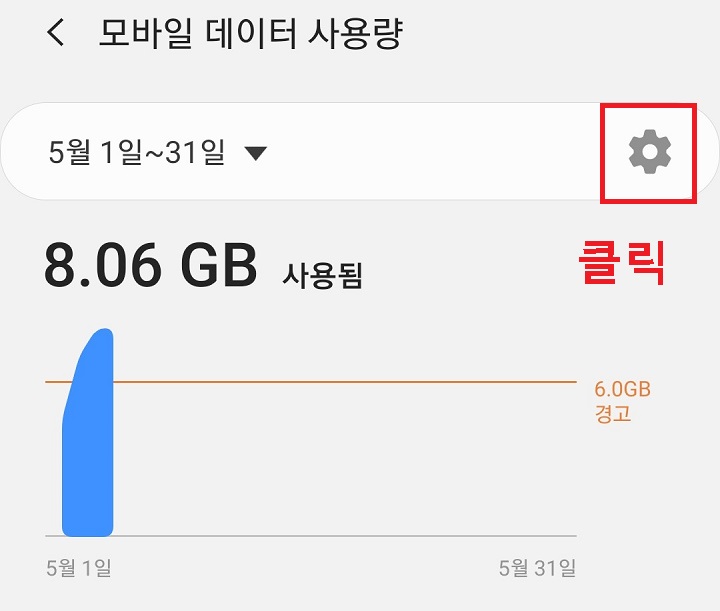Tap the back arrow beside 모바일 데이터 사용량
The width and height of the screenshot is (720, 611).
tap(56, 33)
